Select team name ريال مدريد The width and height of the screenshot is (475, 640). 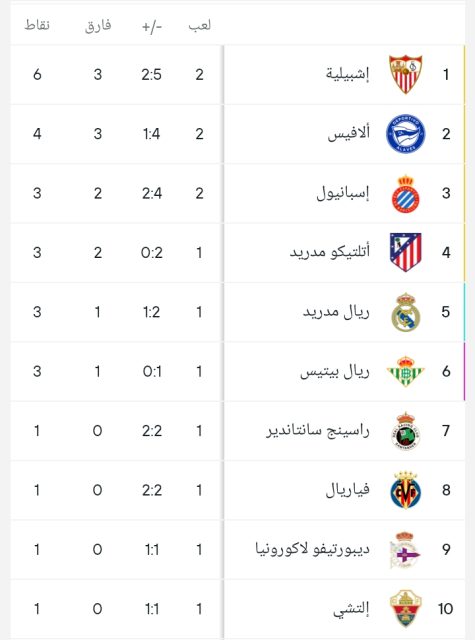pyautogui.click(x=336, y=312)
